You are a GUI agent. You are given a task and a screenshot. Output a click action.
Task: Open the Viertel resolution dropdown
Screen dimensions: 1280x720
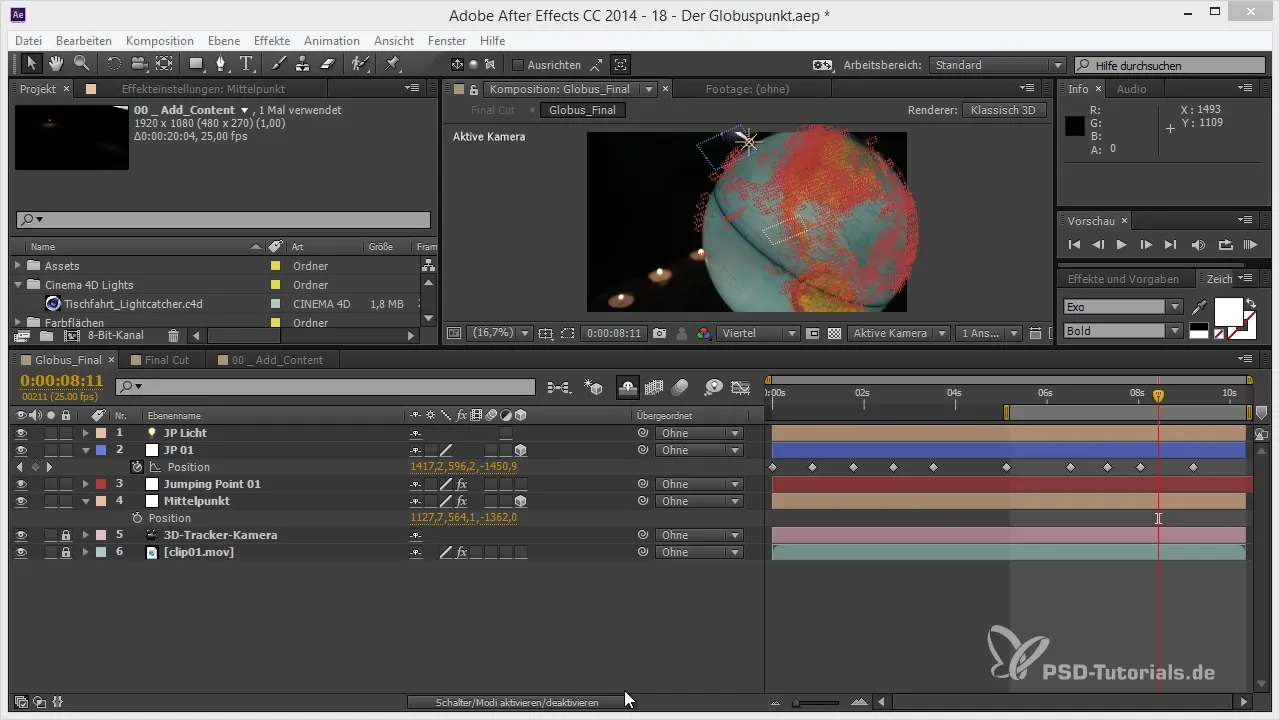759,333
